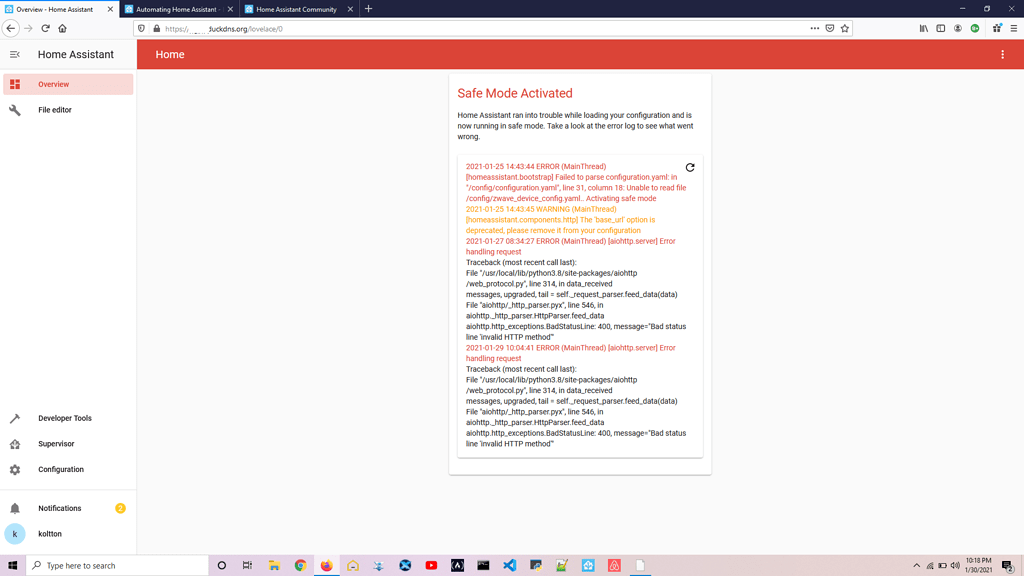This screenshot has height=576, width=1024.
Task: Expand hidden icons in the system tray
Action: 916,565
